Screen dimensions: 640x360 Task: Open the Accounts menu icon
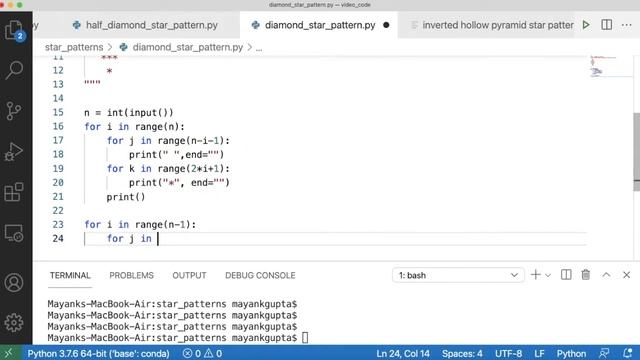pos(14,282)
